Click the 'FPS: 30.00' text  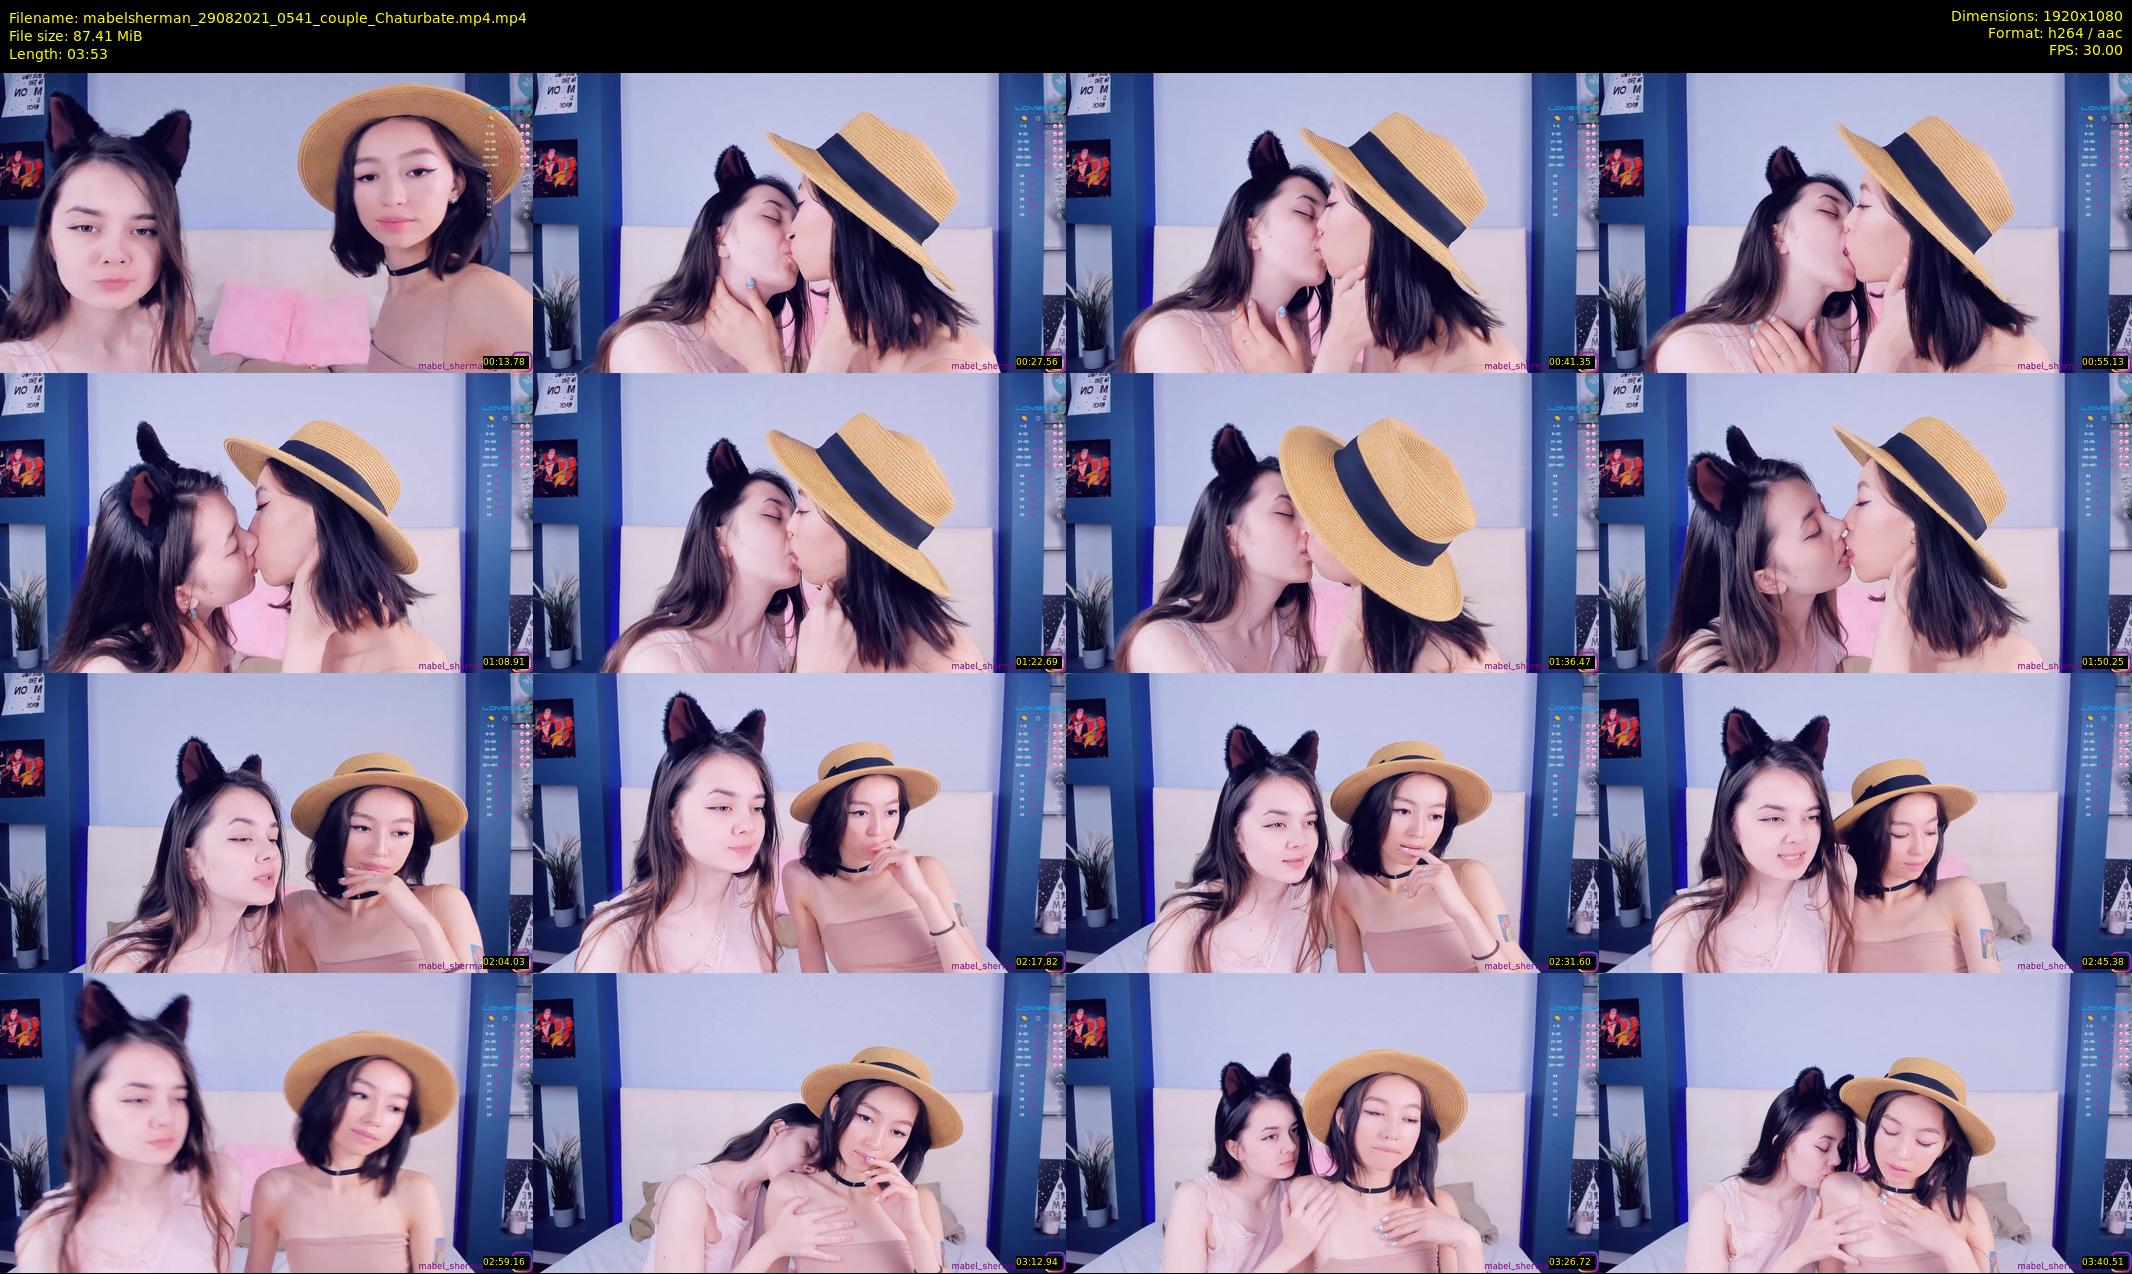[2085, 51]
